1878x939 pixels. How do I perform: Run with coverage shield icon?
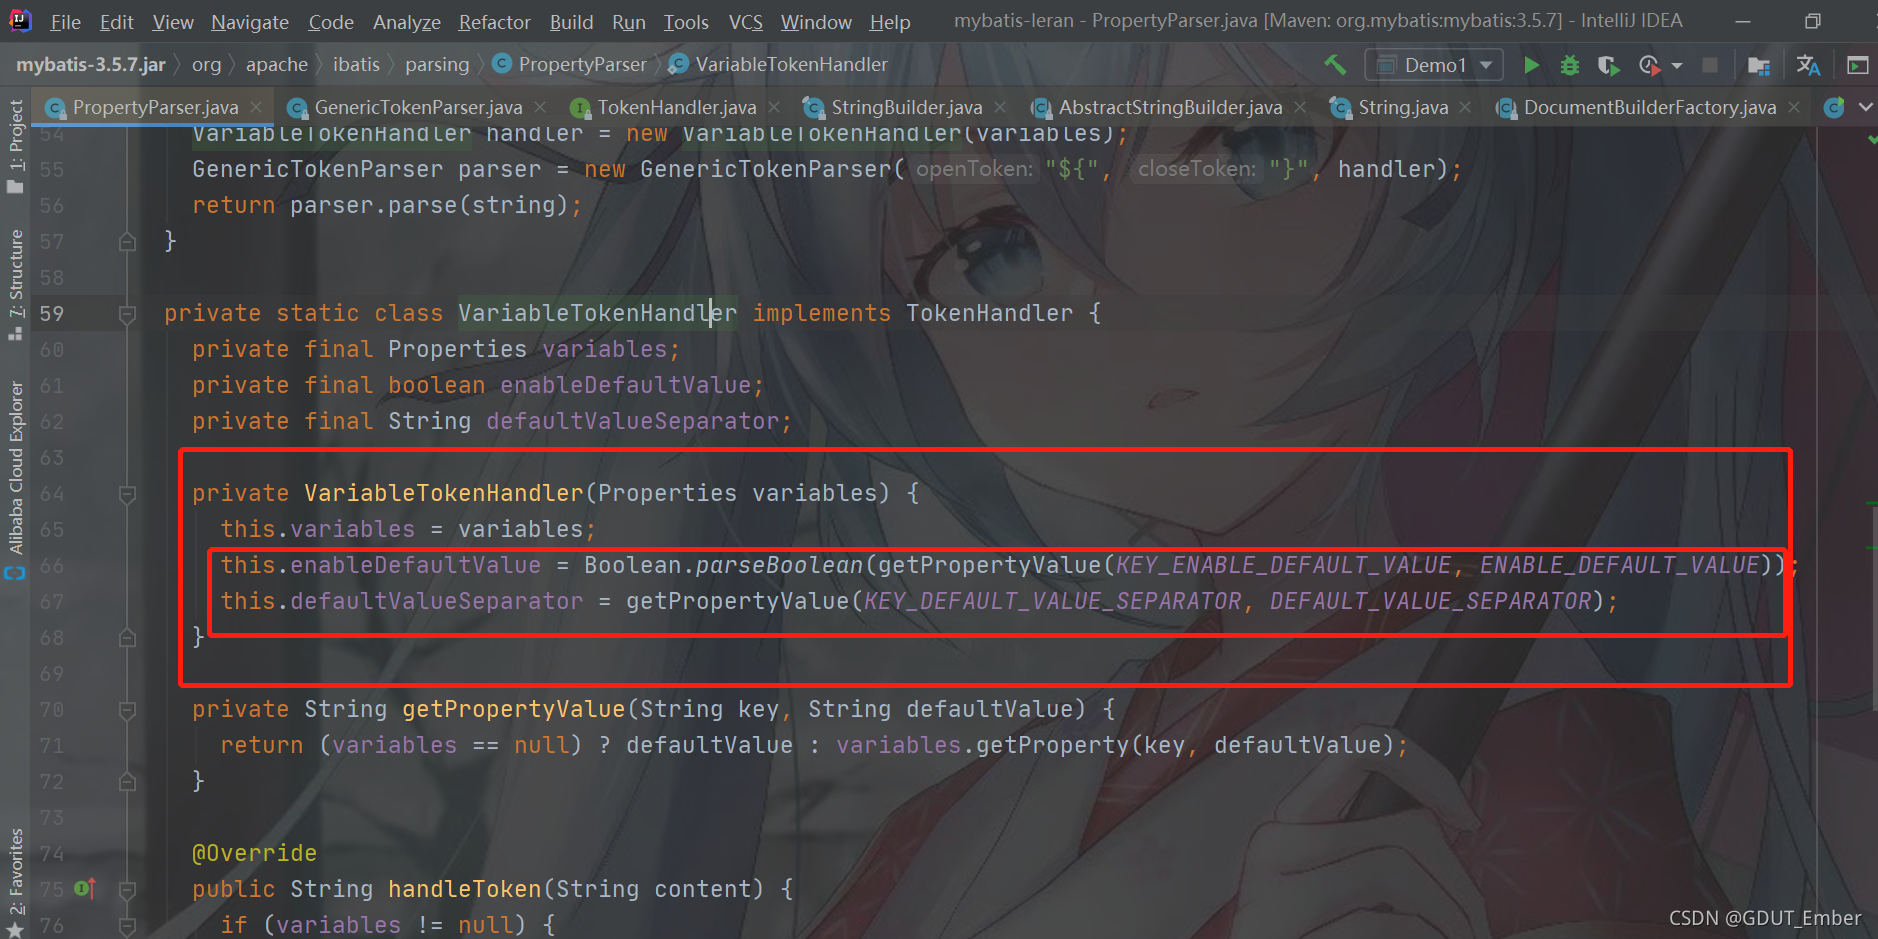click(x=1608, y=65)
